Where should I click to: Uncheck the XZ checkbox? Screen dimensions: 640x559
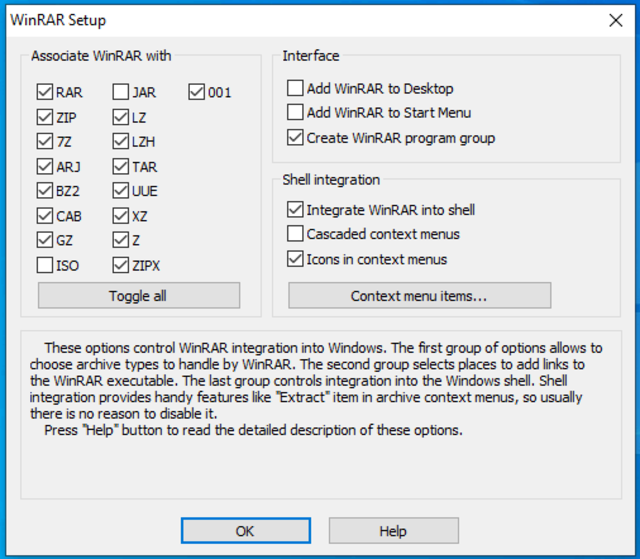pos(121,216)
